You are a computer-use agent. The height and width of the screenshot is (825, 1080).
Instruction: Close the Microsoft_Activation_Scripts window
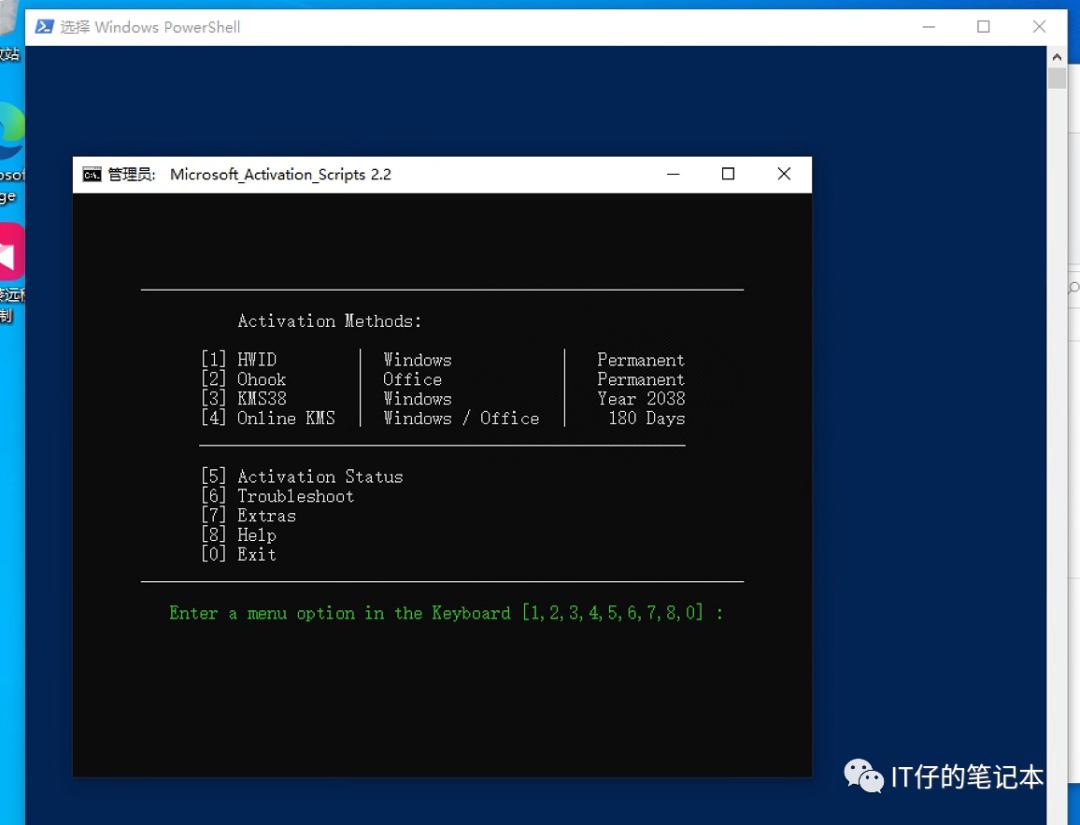tap(784, 174)
